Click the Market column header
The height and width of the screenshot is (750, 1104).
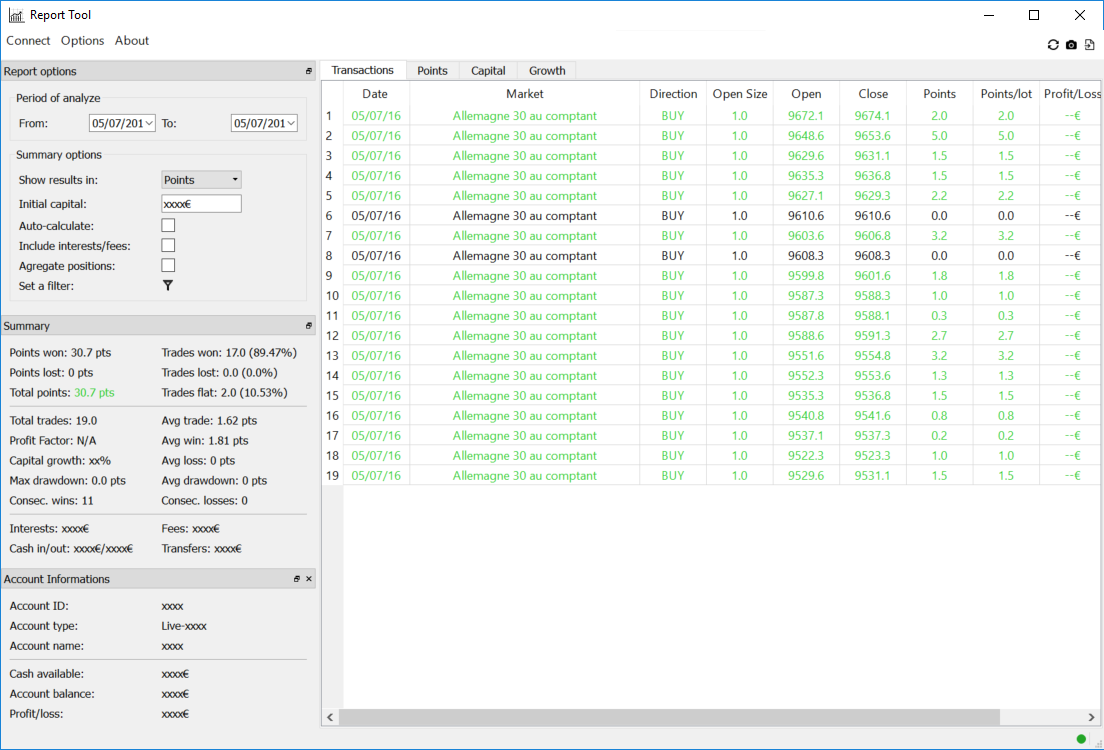[524, 94]
